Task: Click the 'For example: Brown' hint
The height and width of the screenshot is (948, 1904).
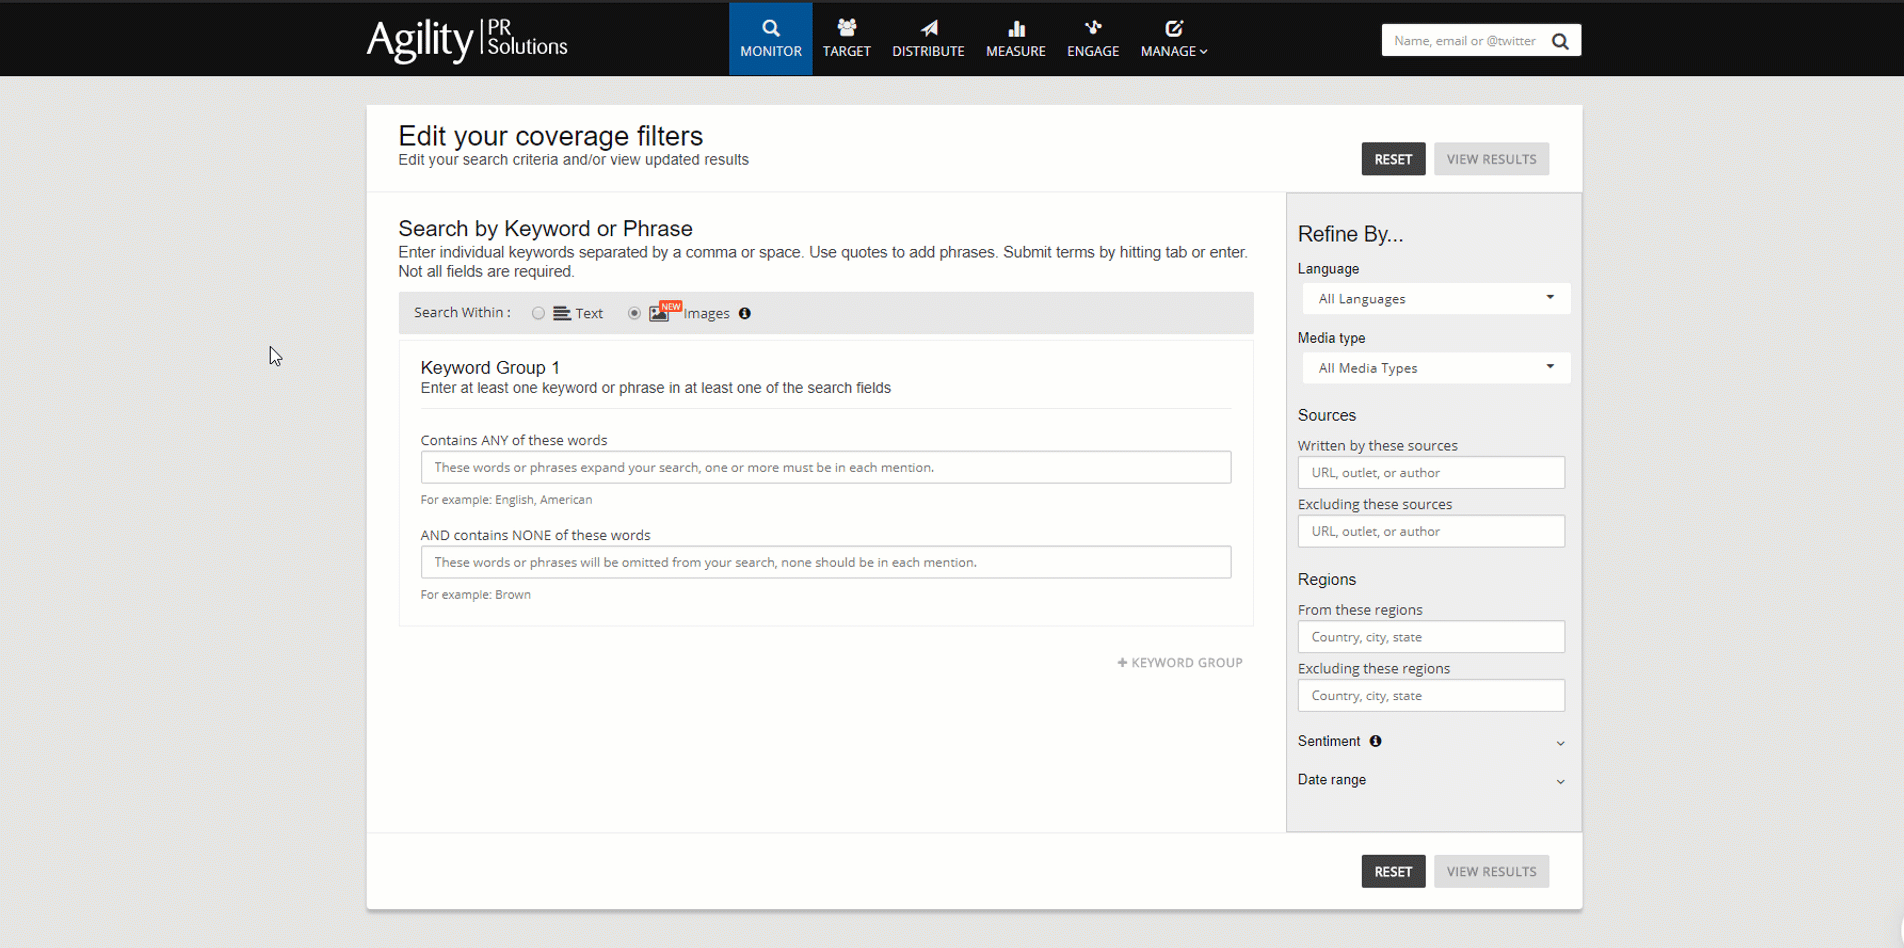Action: (x=475, y=594)
